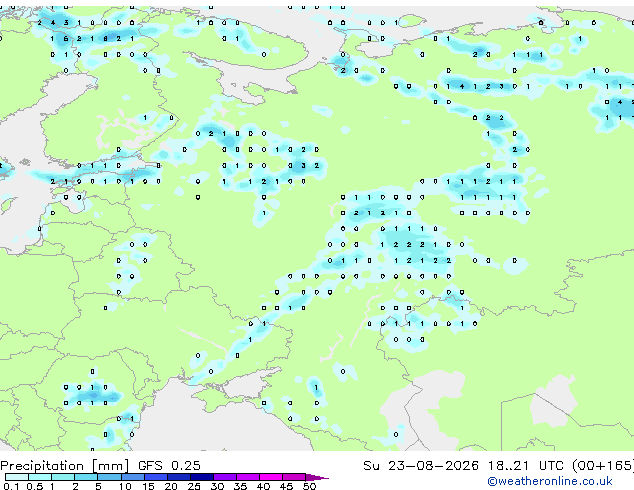Click the 20–25 mm legend color swatch

[179, 477]
